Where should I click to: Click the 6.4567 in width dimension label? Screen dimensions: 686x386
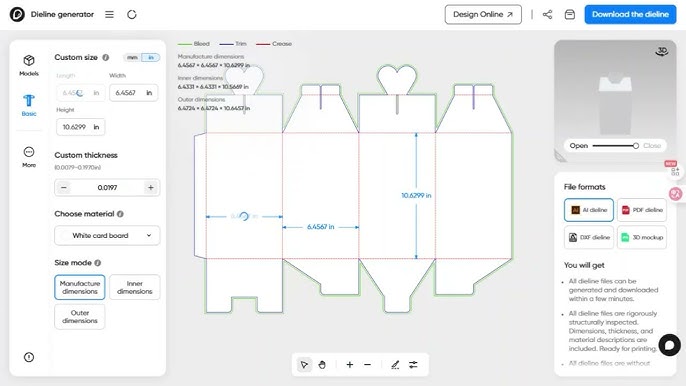320,227
